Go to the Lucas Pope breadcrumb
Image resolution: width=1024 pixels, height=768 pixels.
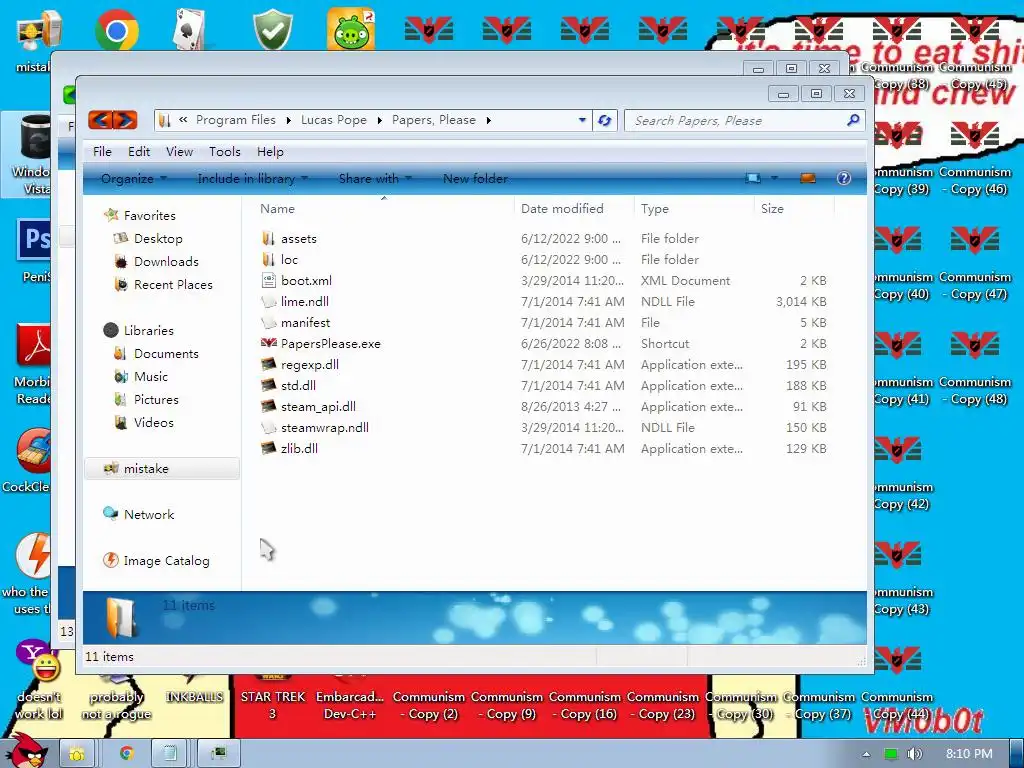pos(334,120)
